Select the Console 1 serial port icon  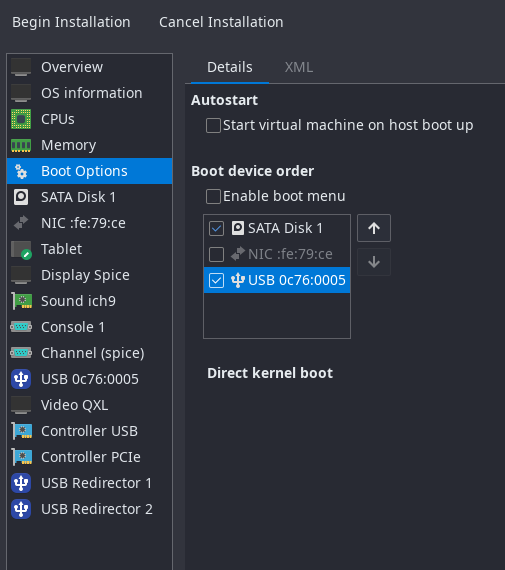21,327
